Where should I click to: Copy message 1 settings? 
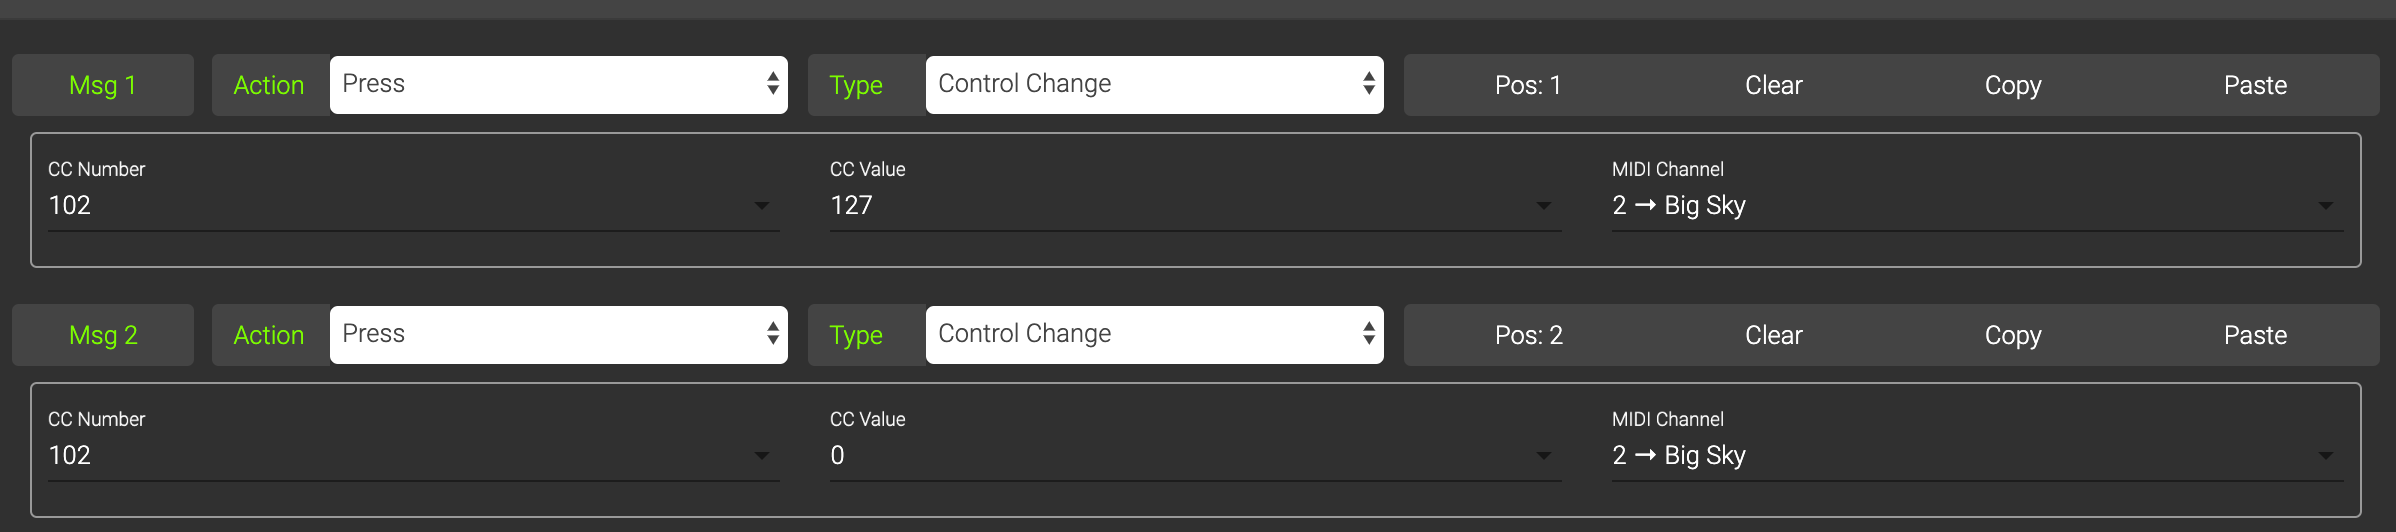tap(2012, 85)
